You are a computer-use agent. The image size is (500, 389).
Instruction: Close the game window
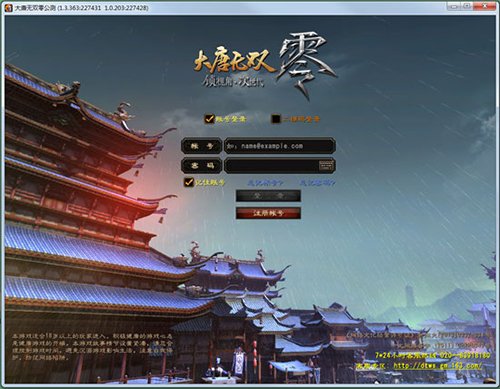pyautogui.click(x=485, y=6)
